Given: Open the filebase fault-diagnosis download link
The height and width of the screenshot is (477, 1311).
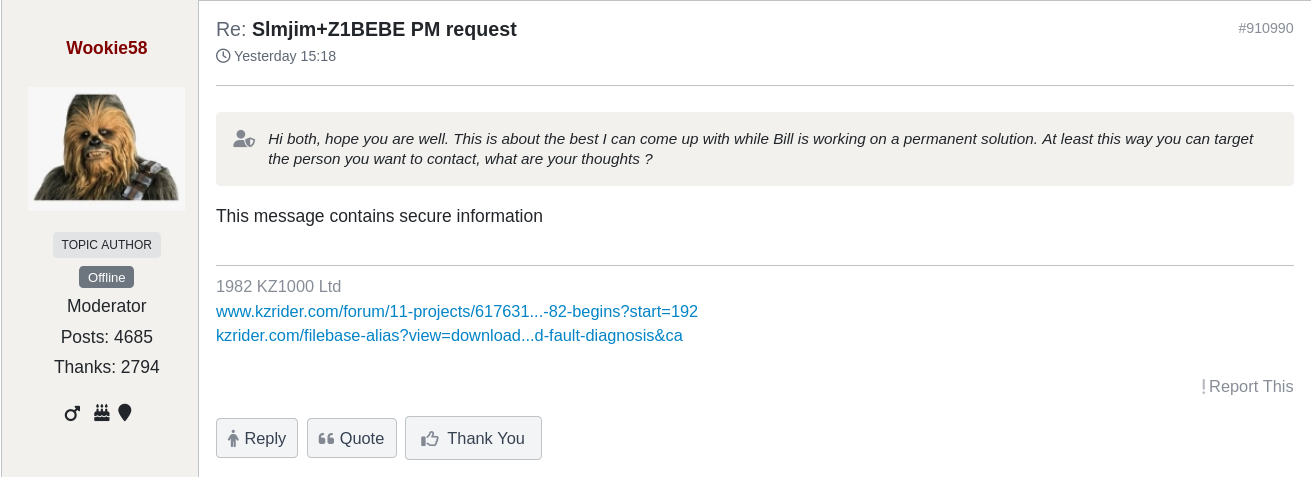Looking at the screenshot, I should tap(449, 335).
